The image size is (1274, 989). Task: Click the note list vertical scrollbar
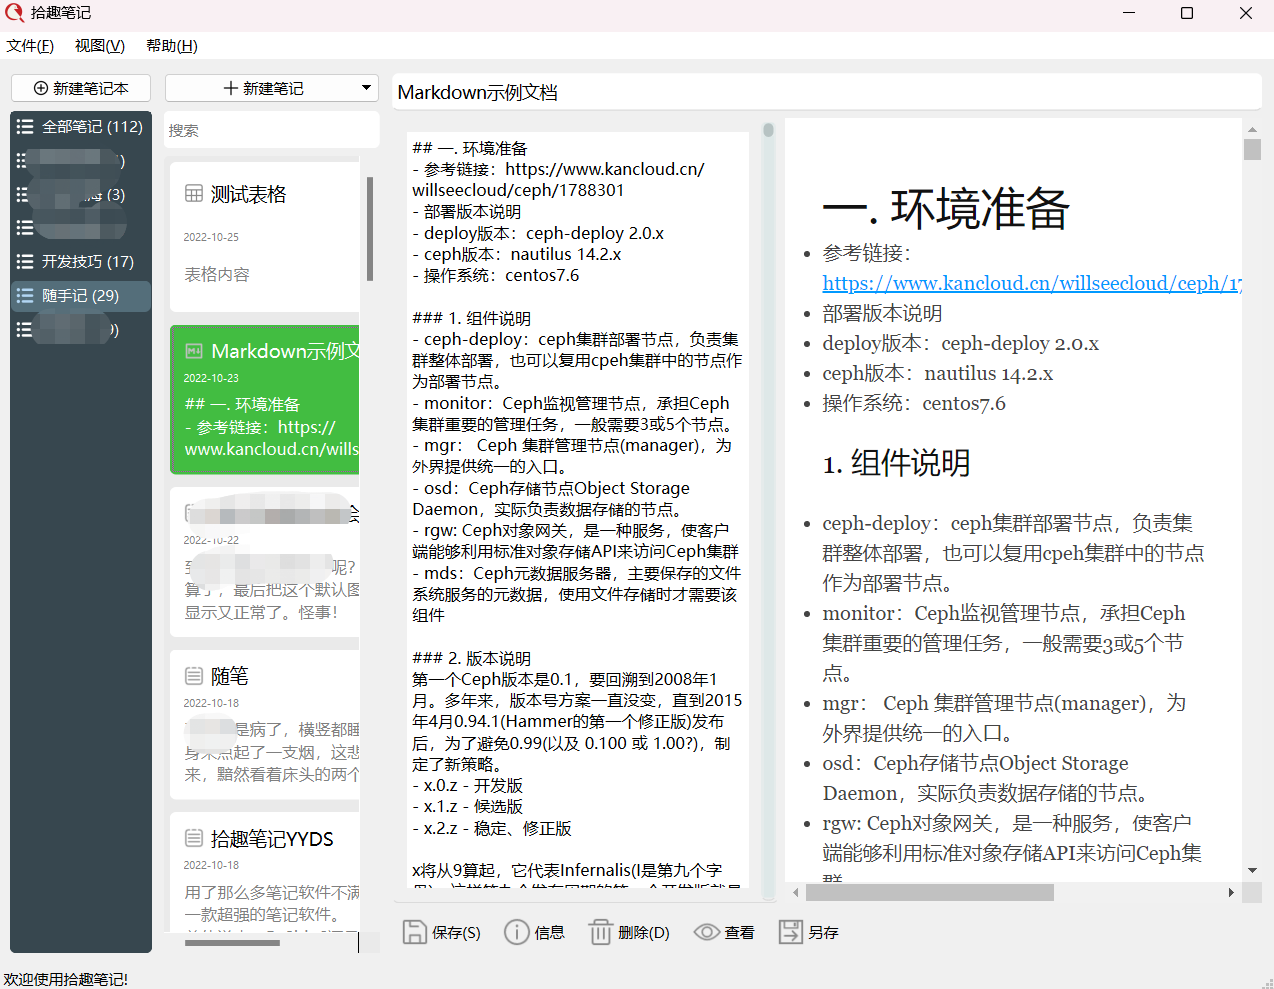370,229
